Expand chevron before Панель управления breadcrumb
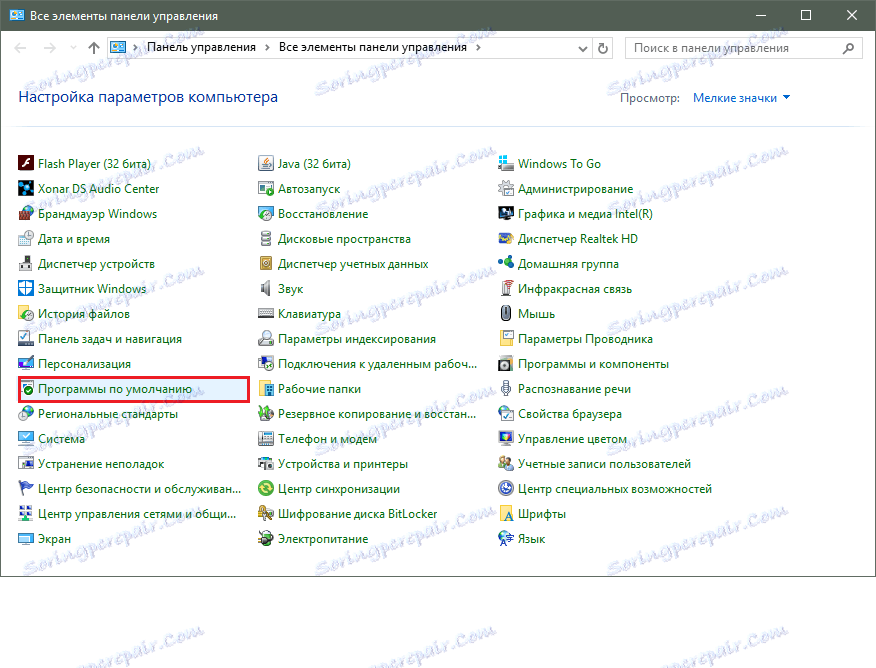Image resolution: width=876 pixels, height=668 pixels. point(135,47)
